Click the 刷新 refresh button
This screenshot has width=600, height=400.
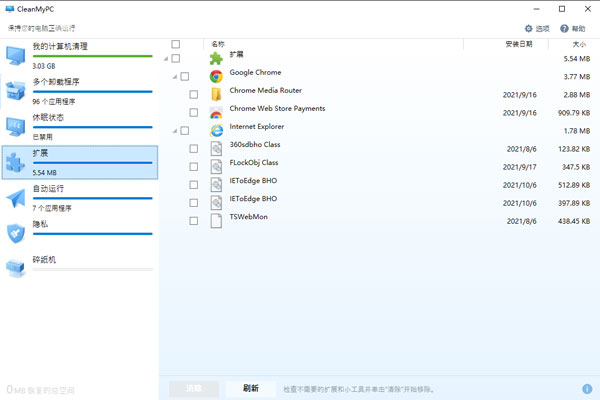coord(251,389)
